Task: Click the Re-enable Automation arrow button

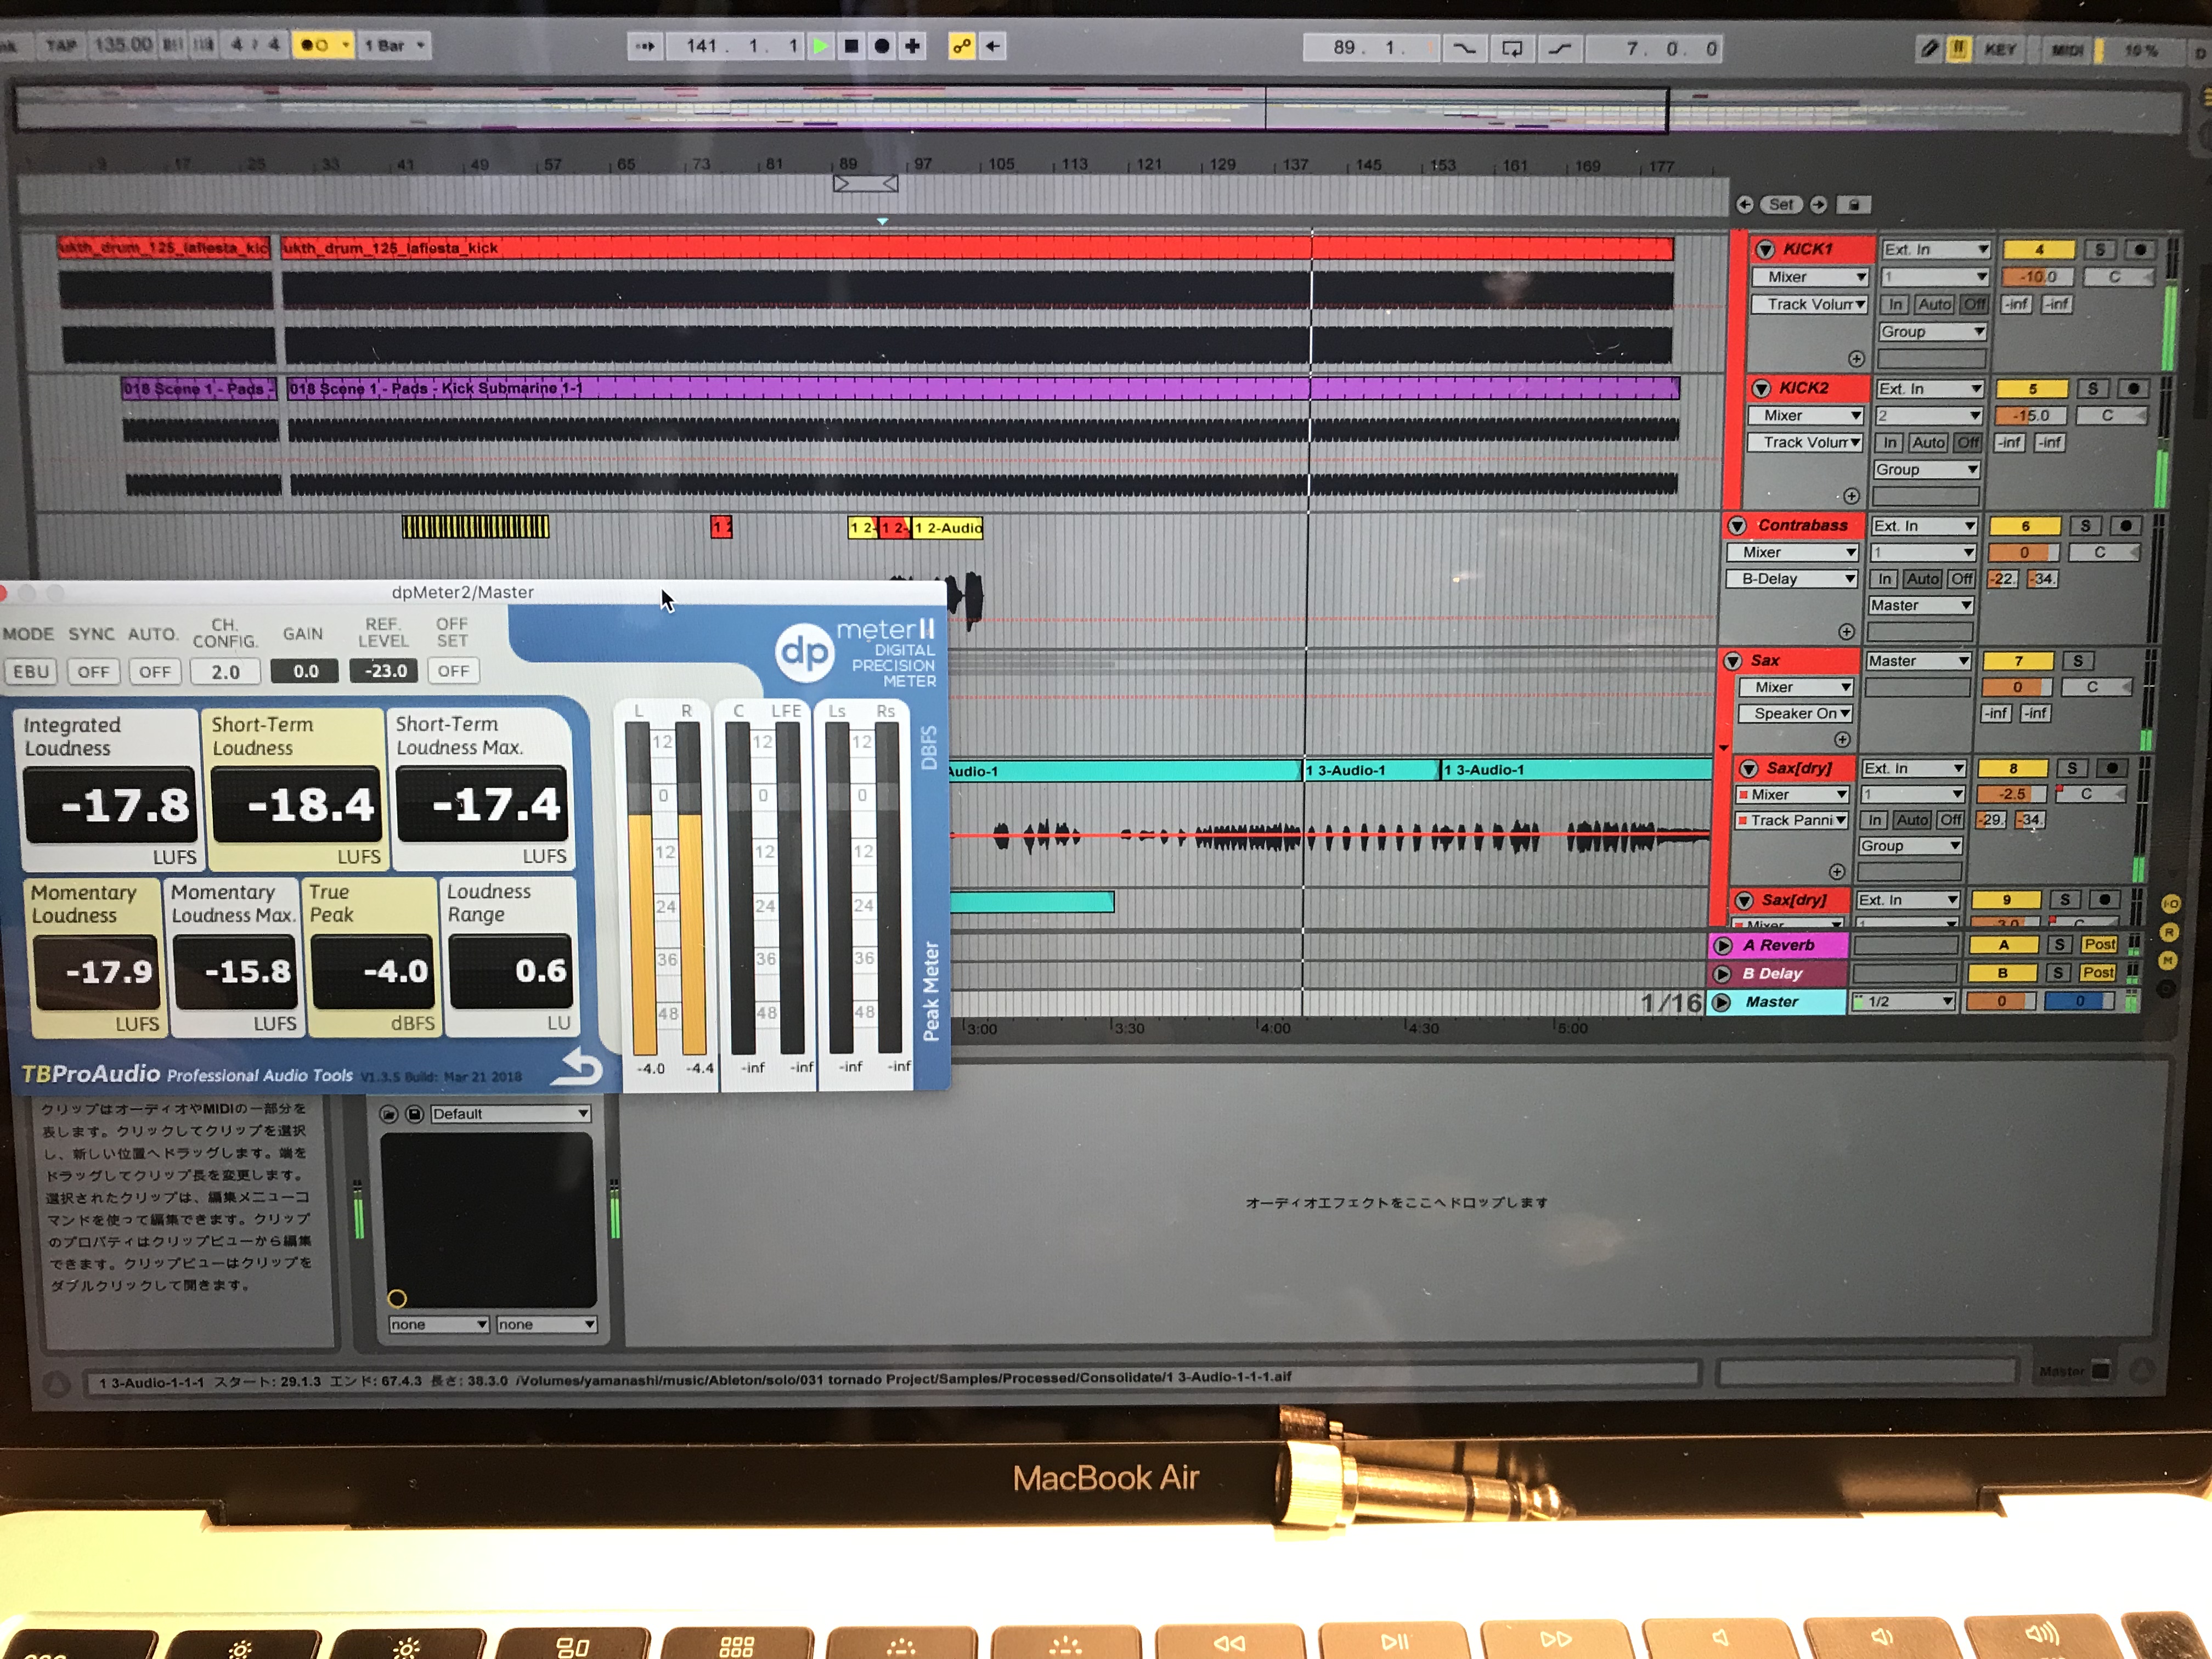Action: [993, 46]
